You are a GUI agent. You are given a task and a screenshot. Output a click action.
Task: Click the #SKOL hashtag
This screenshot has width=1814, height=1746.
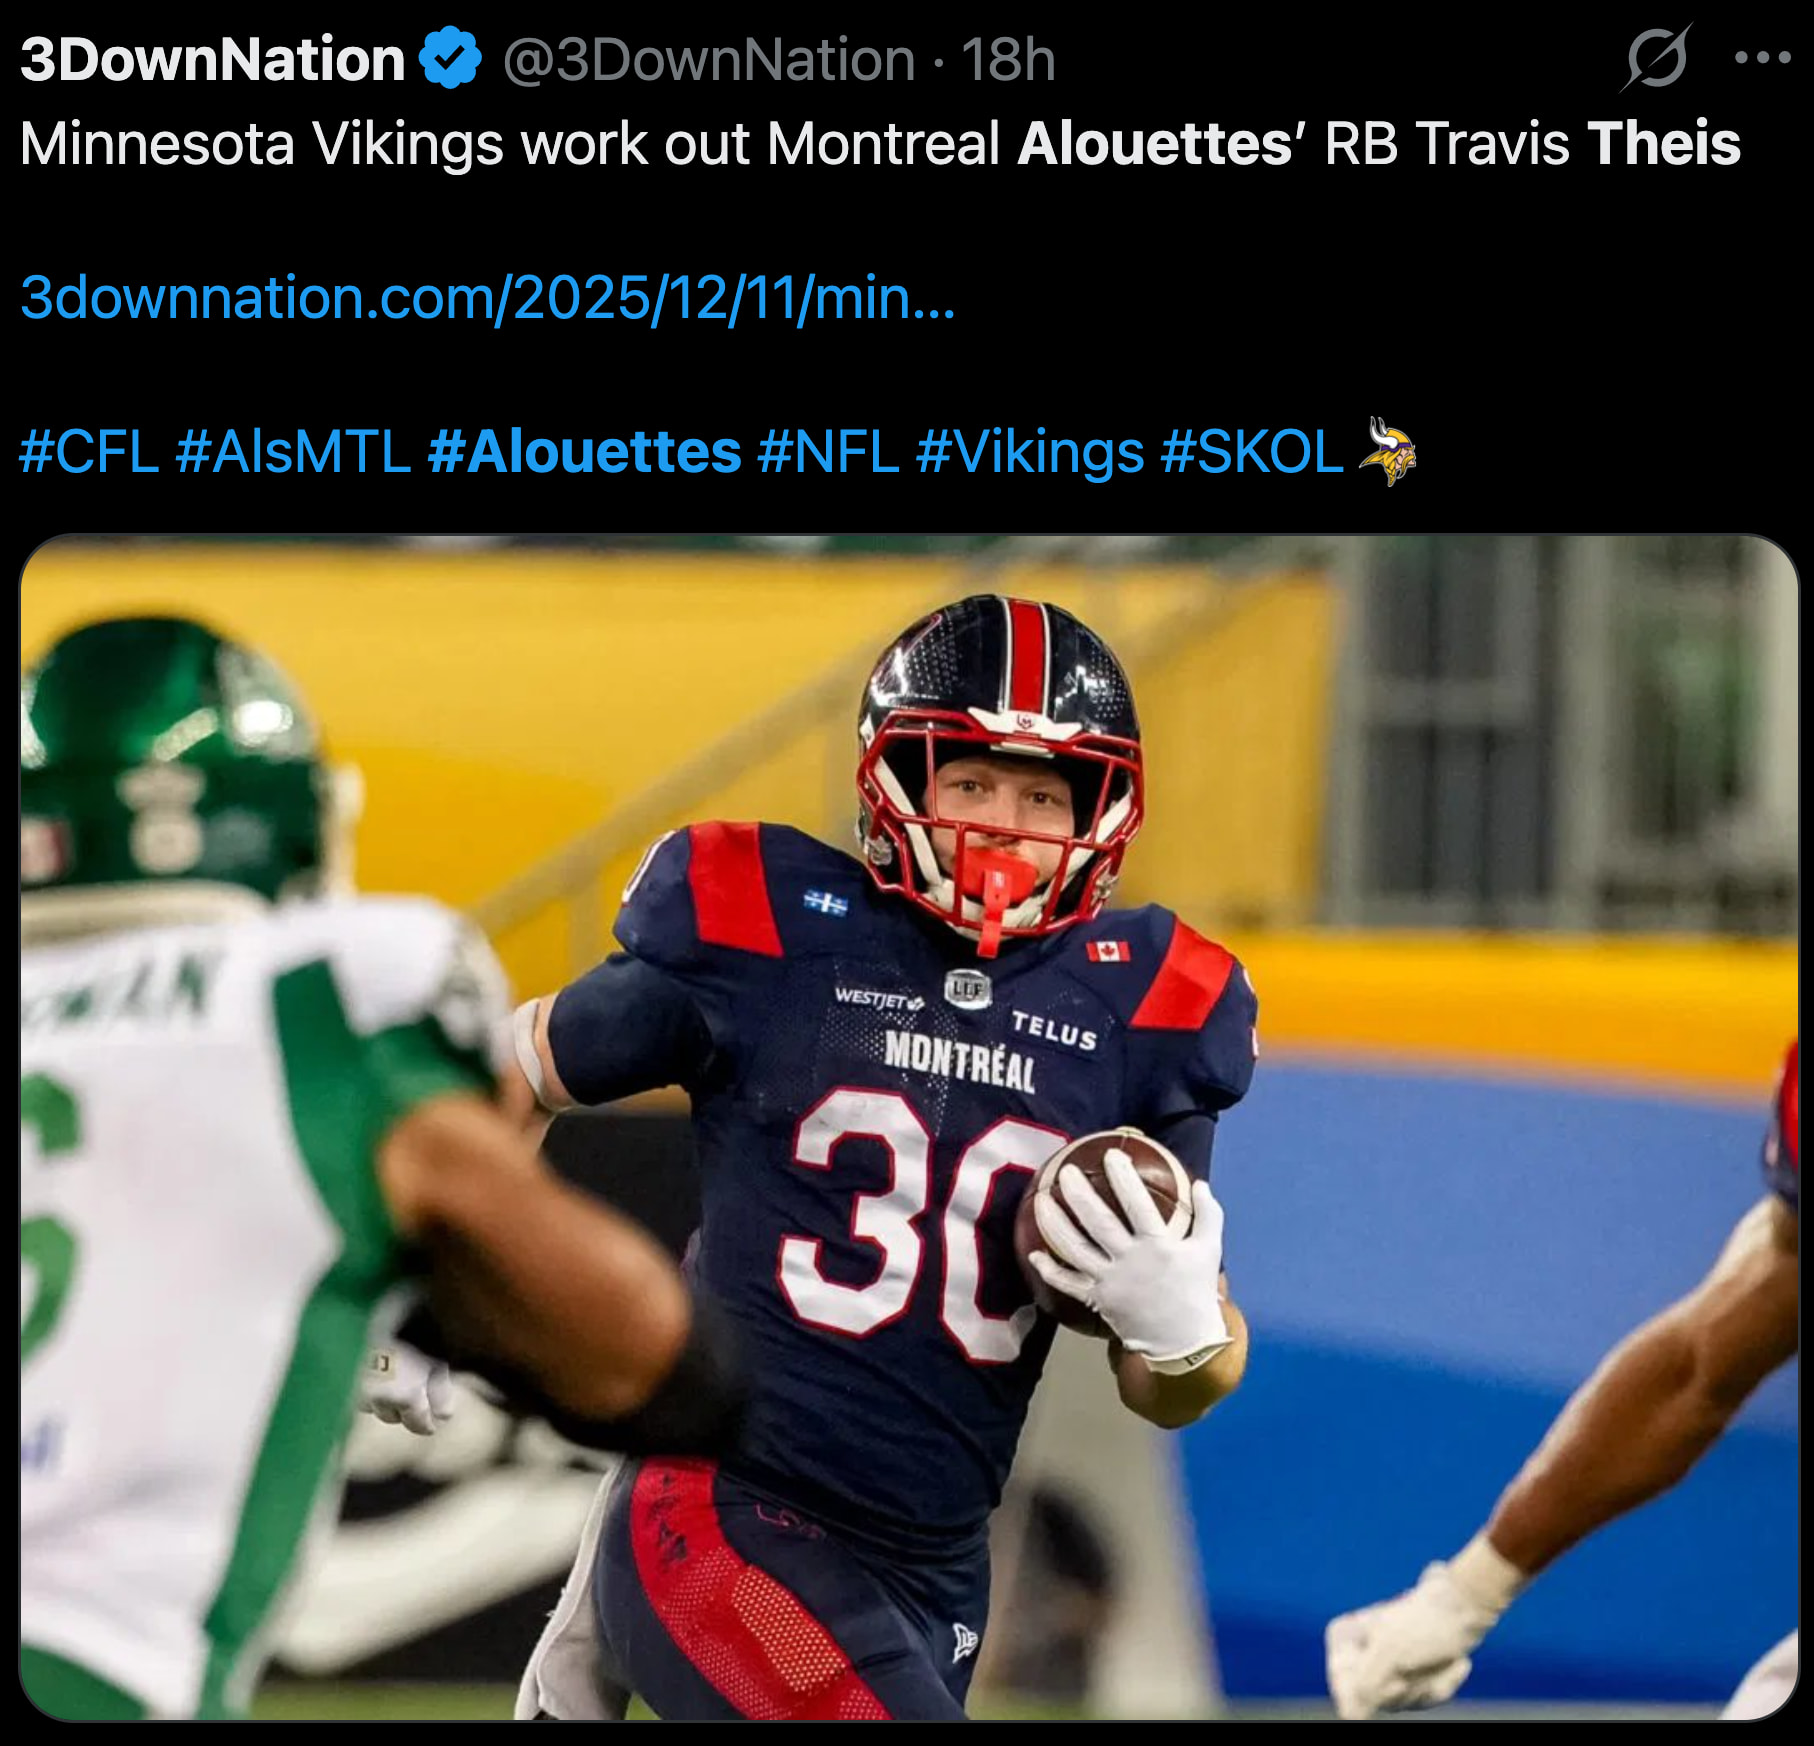1251,451
